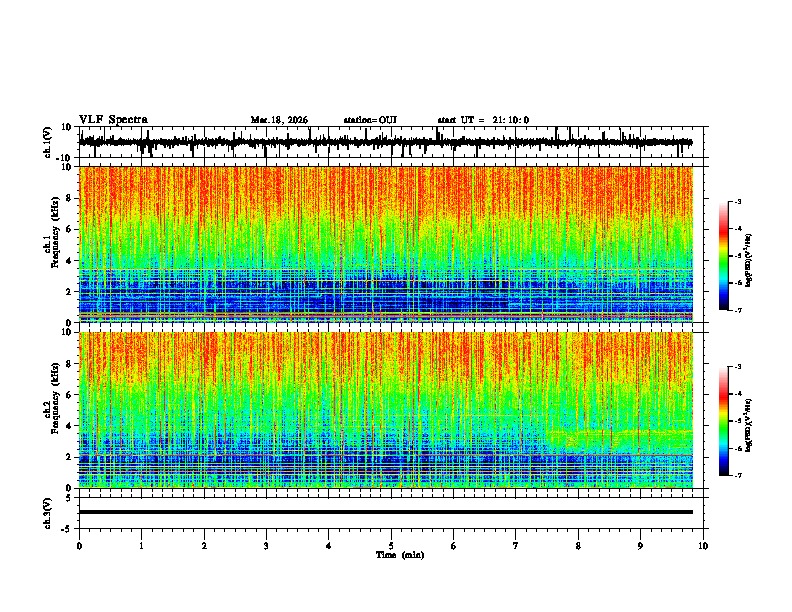Click the flat black ch.3 voltage trace
Image resolution: width=792 pixels, height=612 pixels.
pyautogui.click(x=386, y=512)
